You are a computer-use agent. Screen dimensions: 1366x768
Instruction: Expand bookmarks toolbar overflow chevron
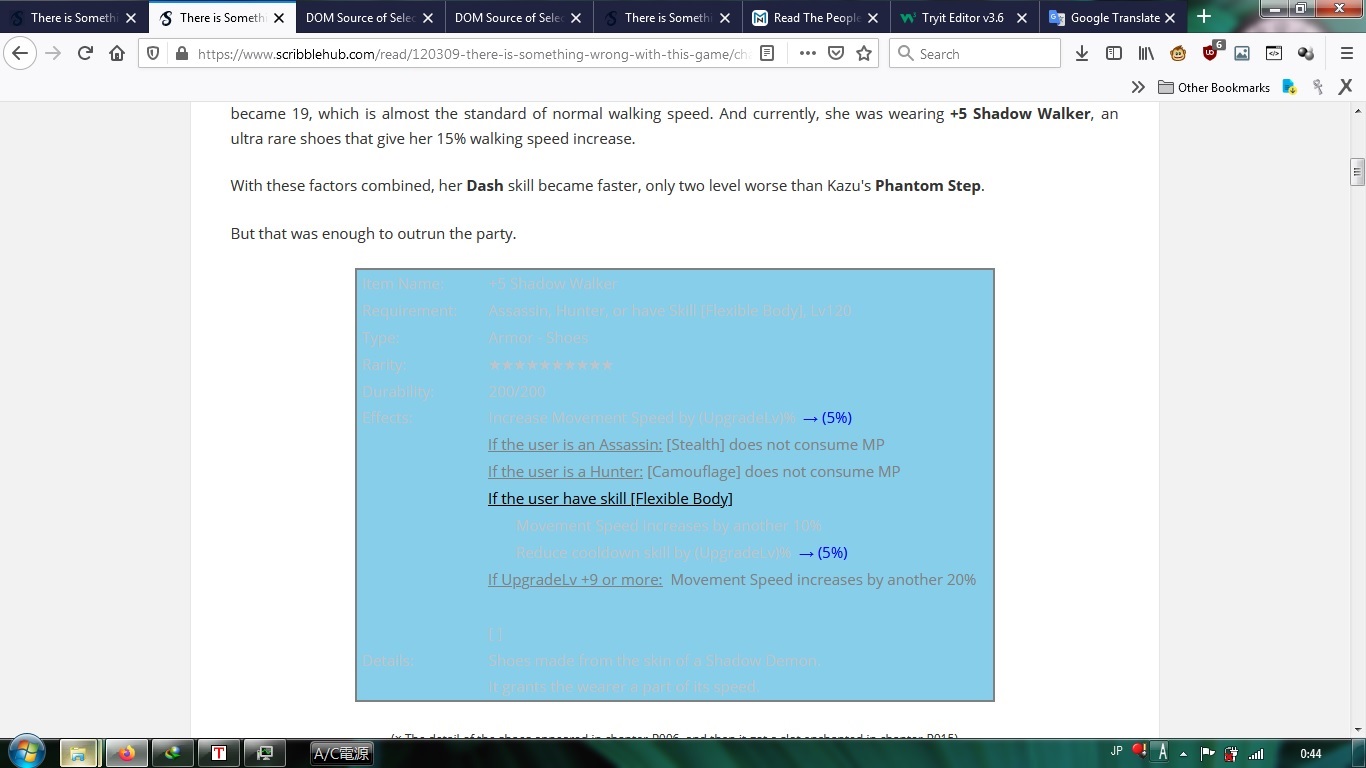1138,87
